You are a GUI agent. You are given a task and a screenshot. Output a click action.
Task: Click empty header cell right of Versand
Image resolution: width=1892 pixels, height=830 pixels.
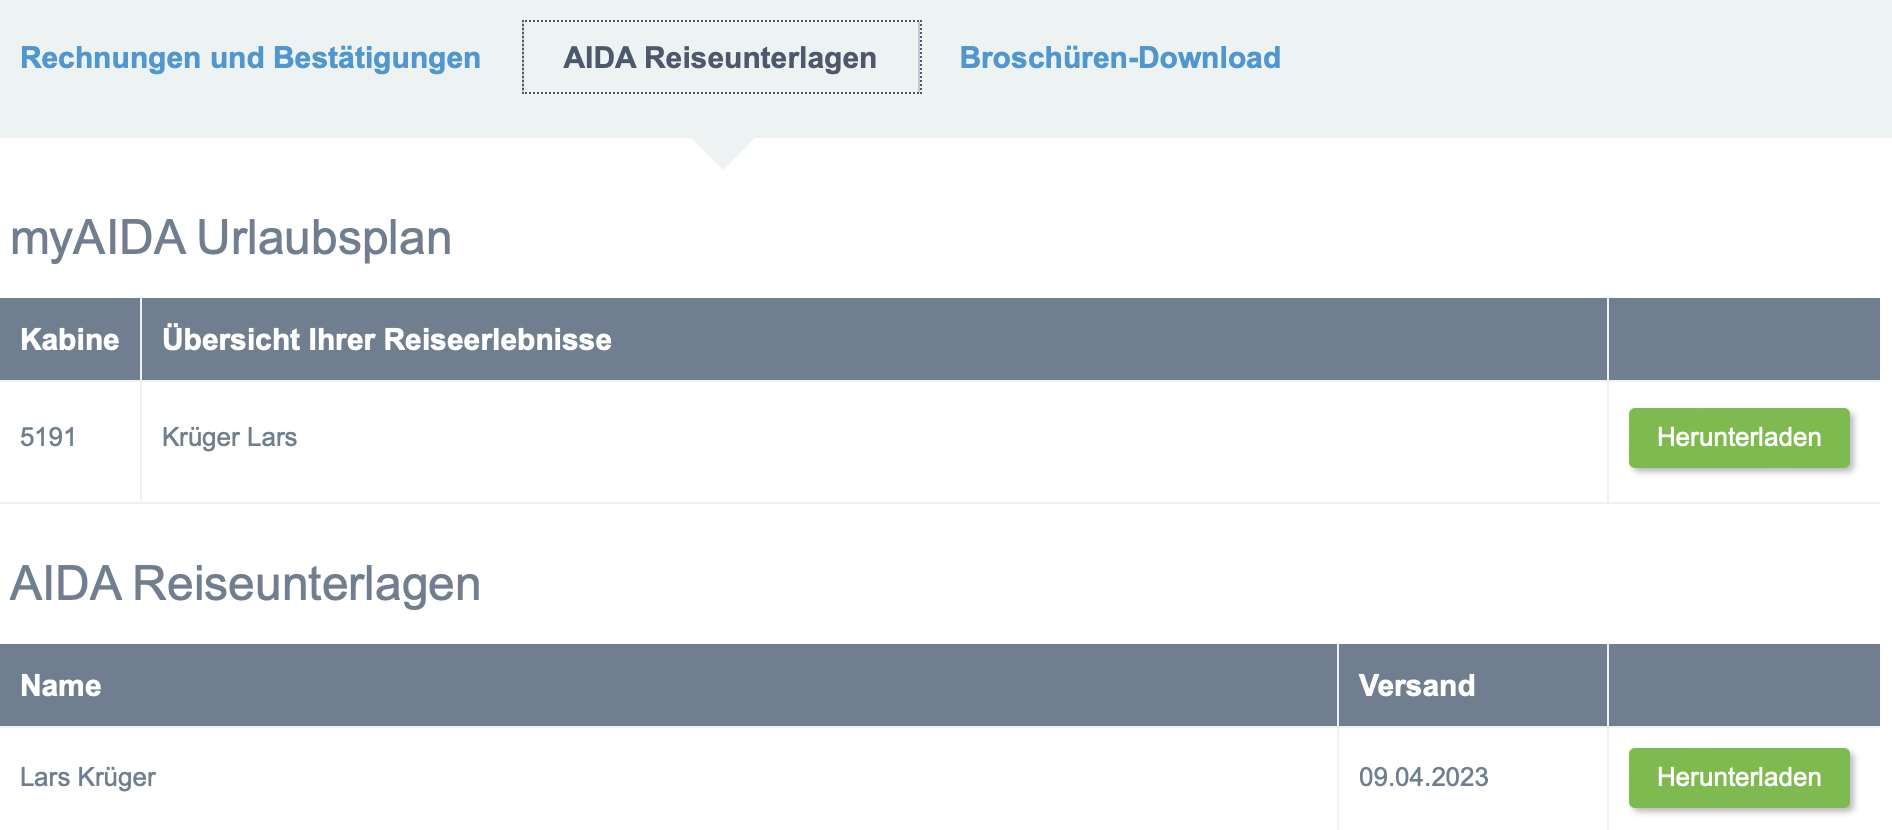[x=1743, y=686]
